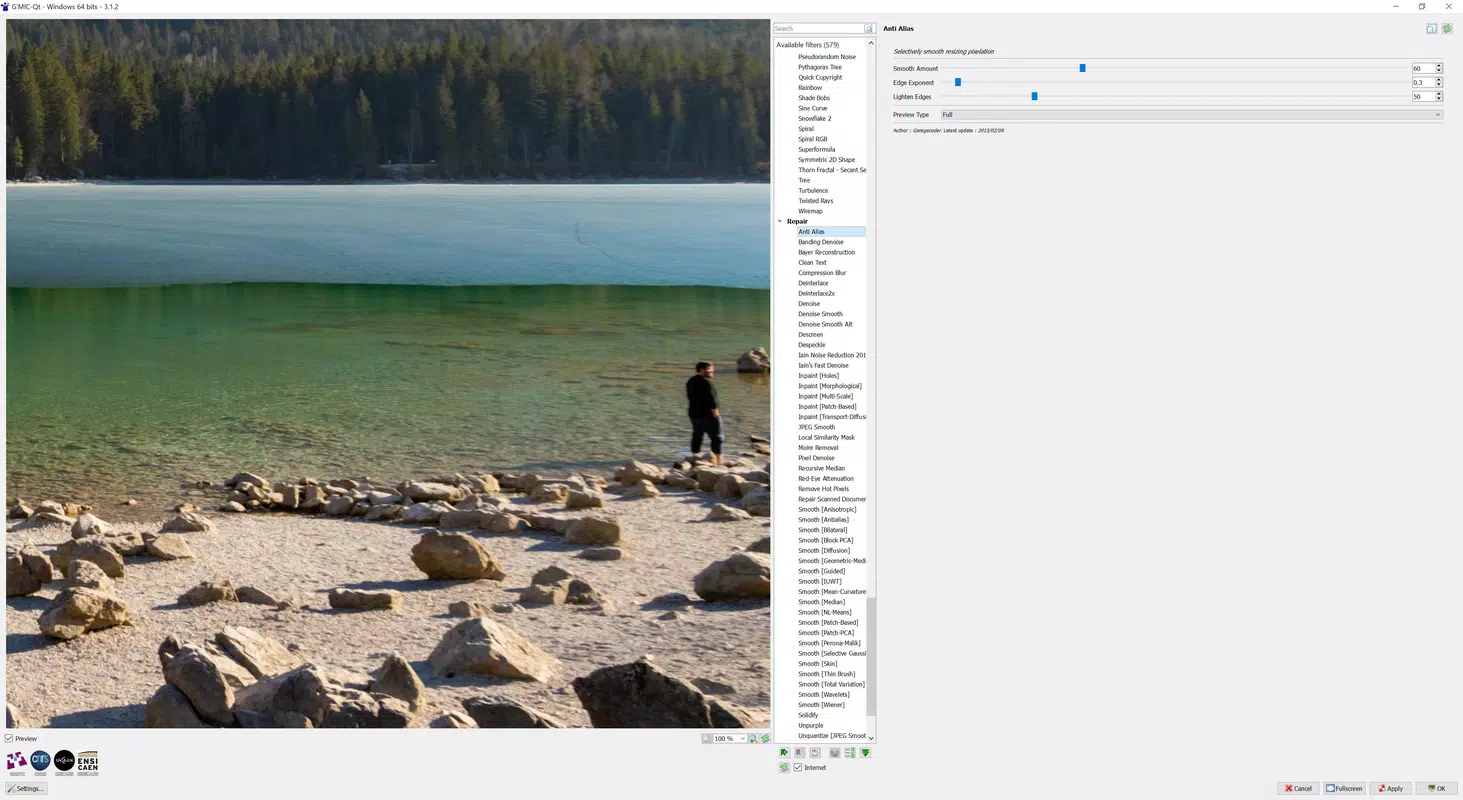Select the JPEG Smooth filter
Image resolution: width=1463 pixels, height=800 pixels.
tap(816, 427)
